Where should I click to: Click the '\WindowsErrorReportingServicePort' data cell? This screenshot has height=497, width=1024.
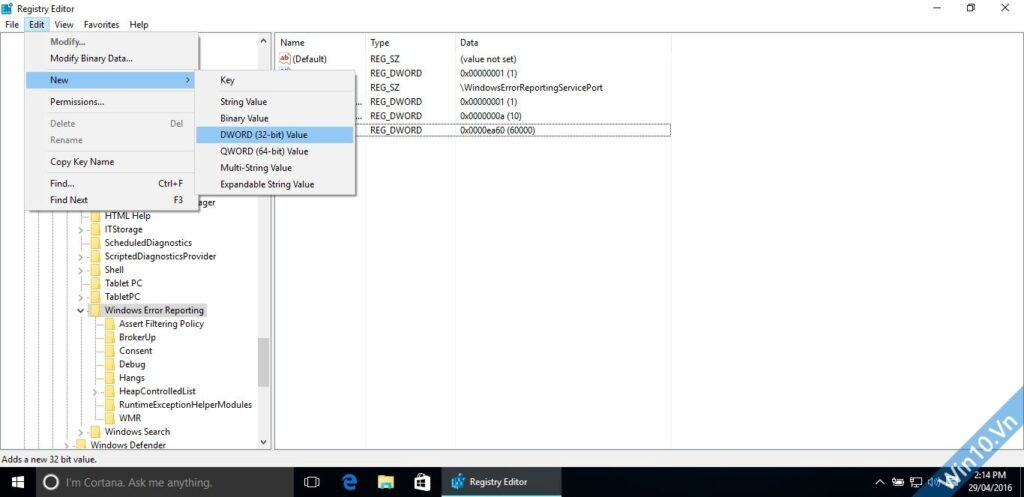pos(532,88)
